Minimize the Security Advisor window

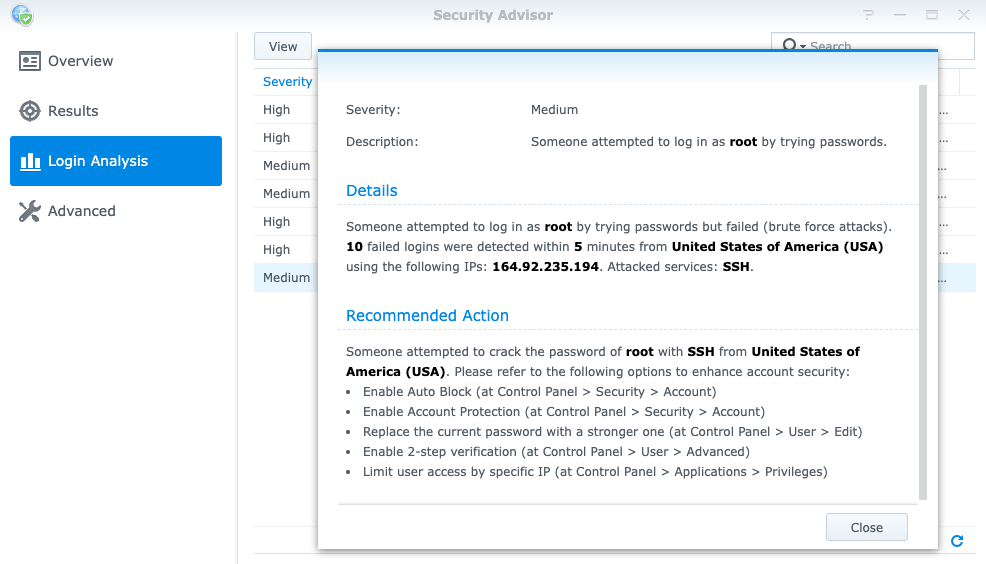coord(900,14)
